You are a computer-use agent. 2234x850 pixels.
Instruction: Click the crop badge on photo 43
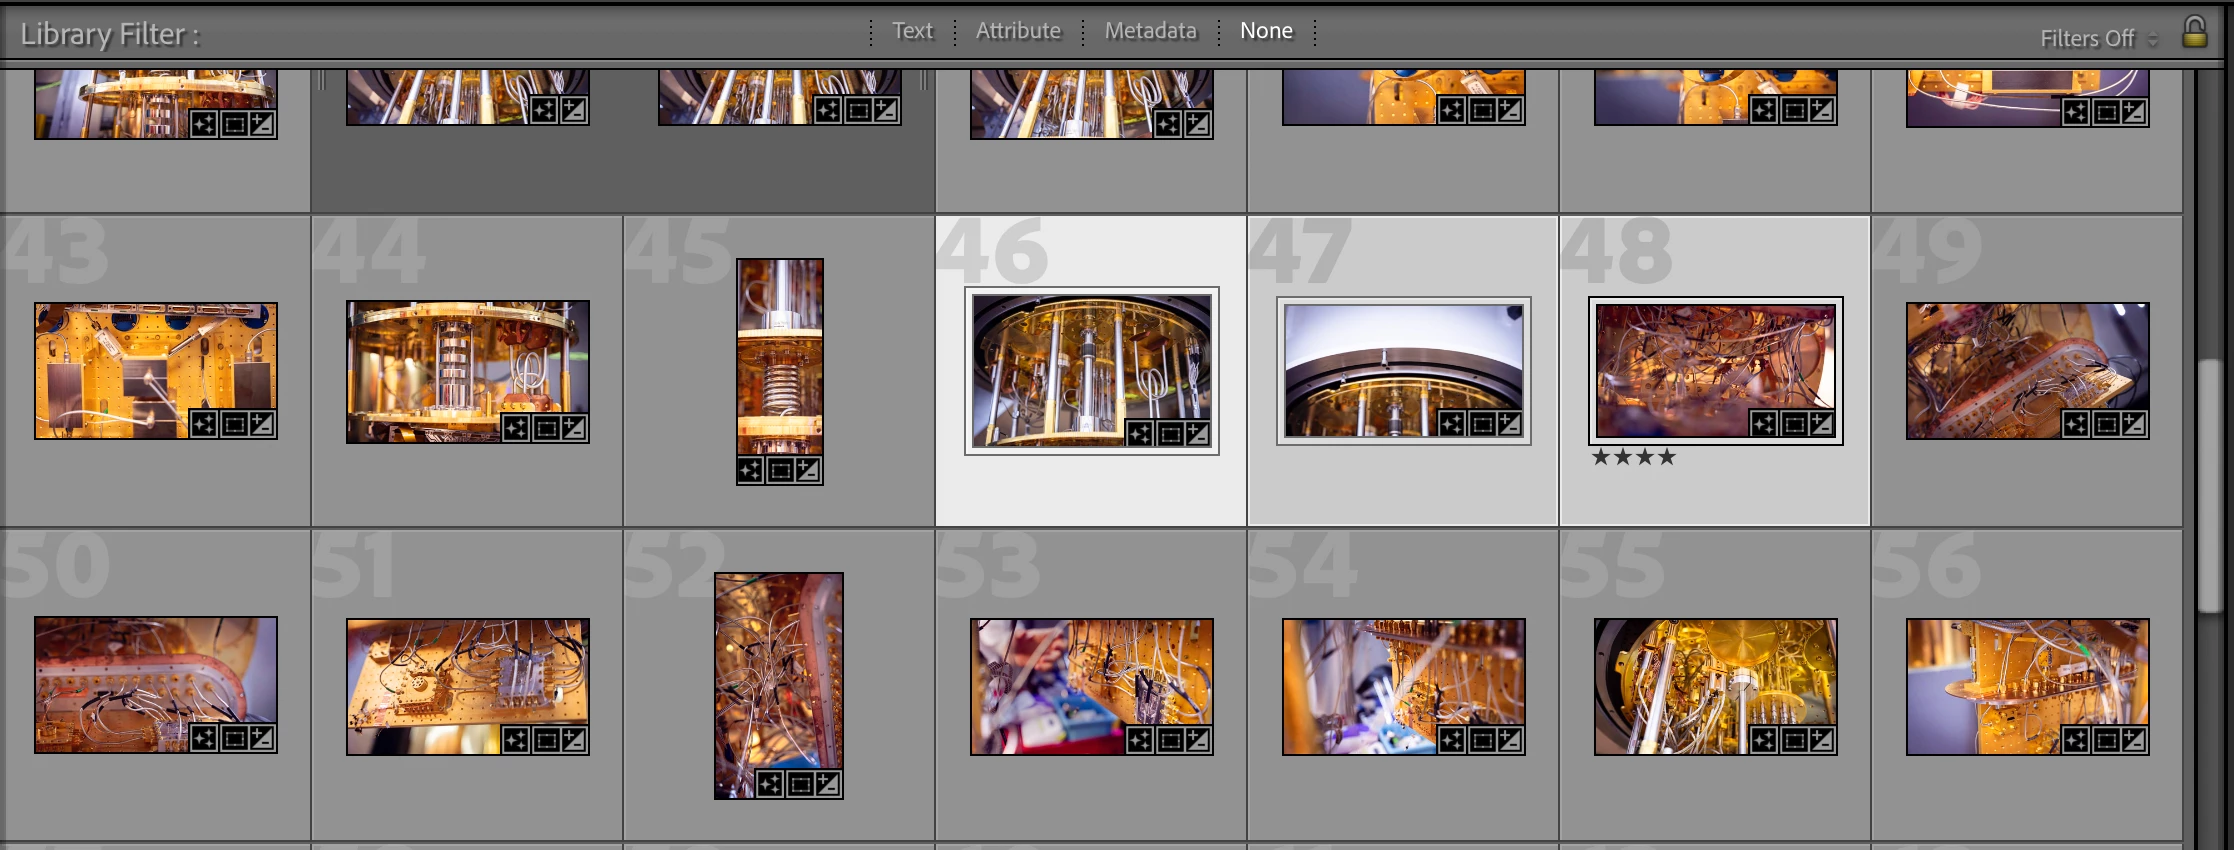point(234,425)
